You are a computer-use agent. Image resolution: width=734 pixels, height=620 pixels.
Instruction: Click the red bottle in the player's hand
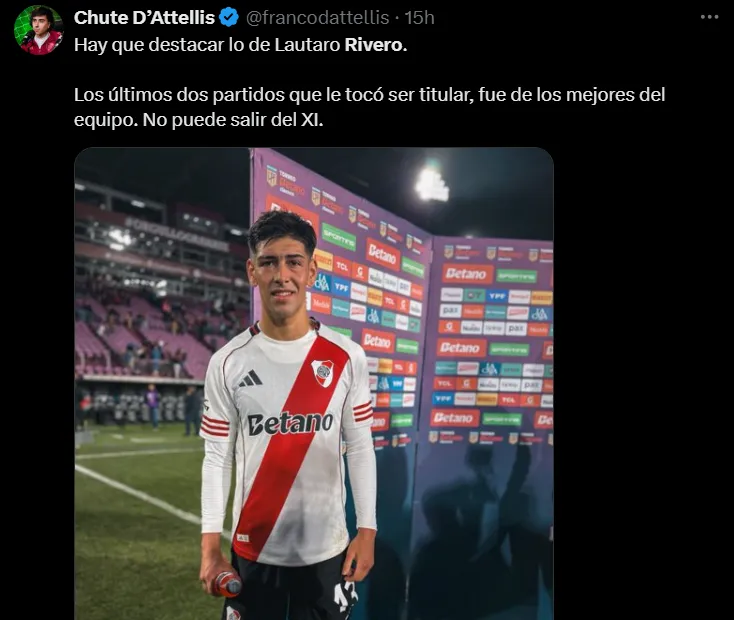(227, 584)
